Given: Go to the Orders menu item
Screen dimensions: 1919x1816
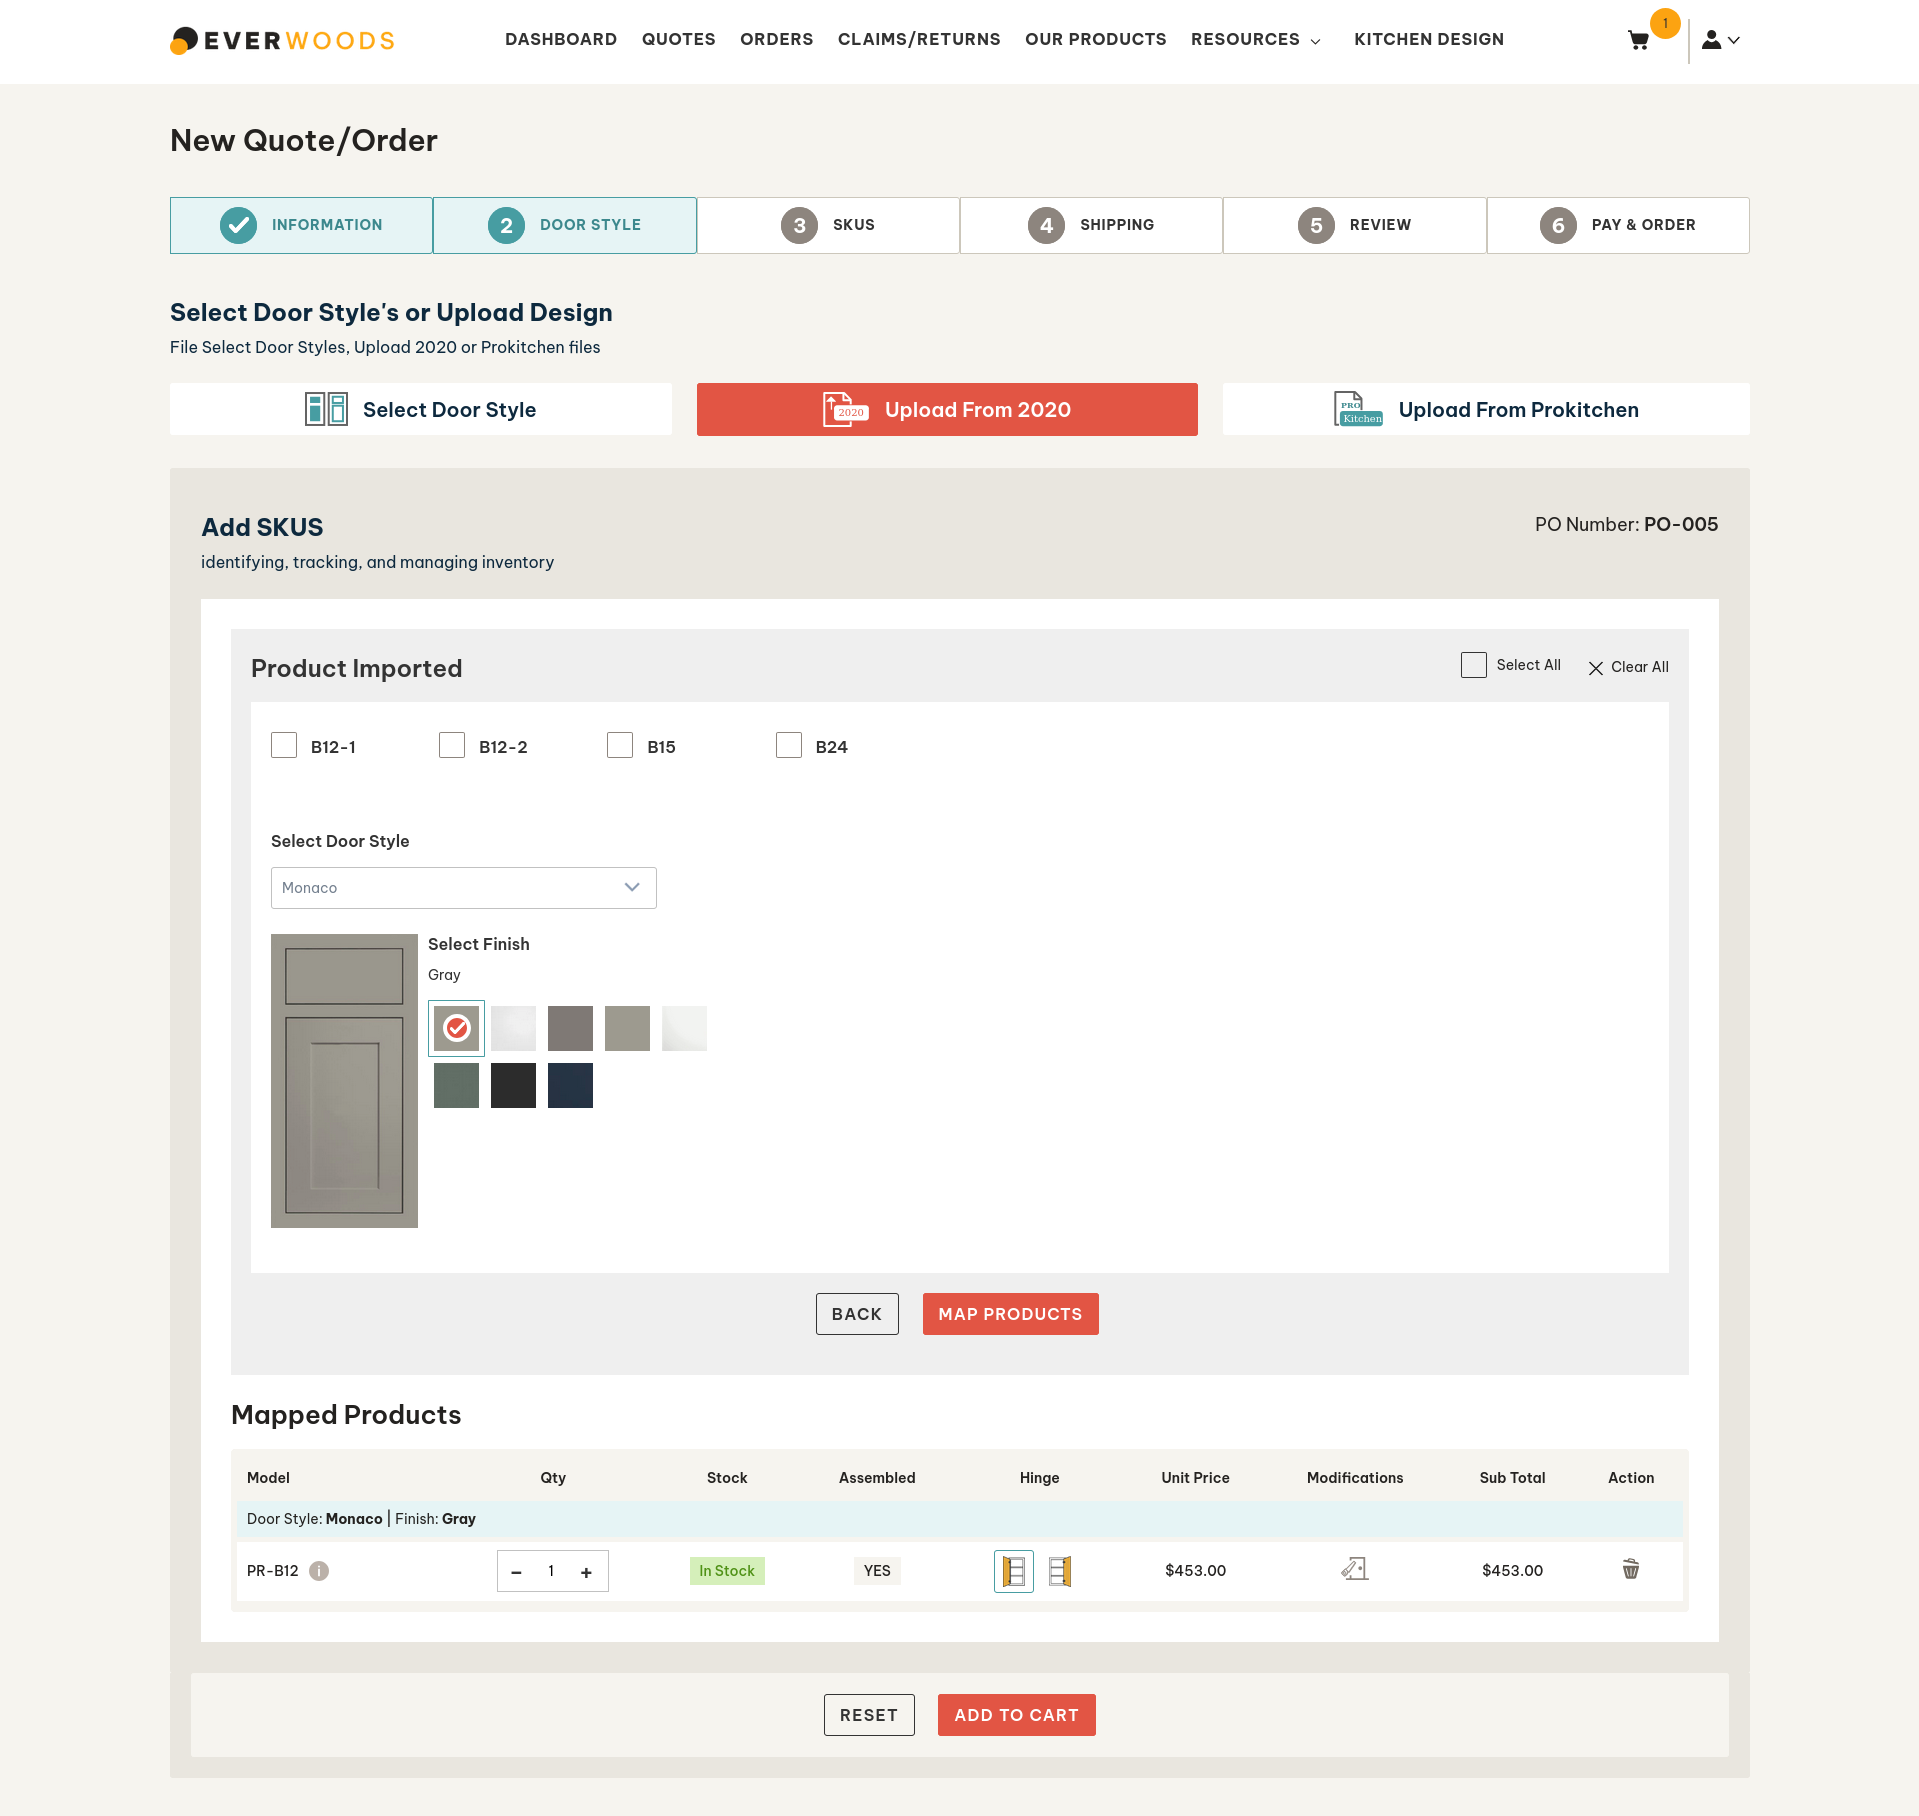Looking at the screenshot, I should tap(776, 40).
